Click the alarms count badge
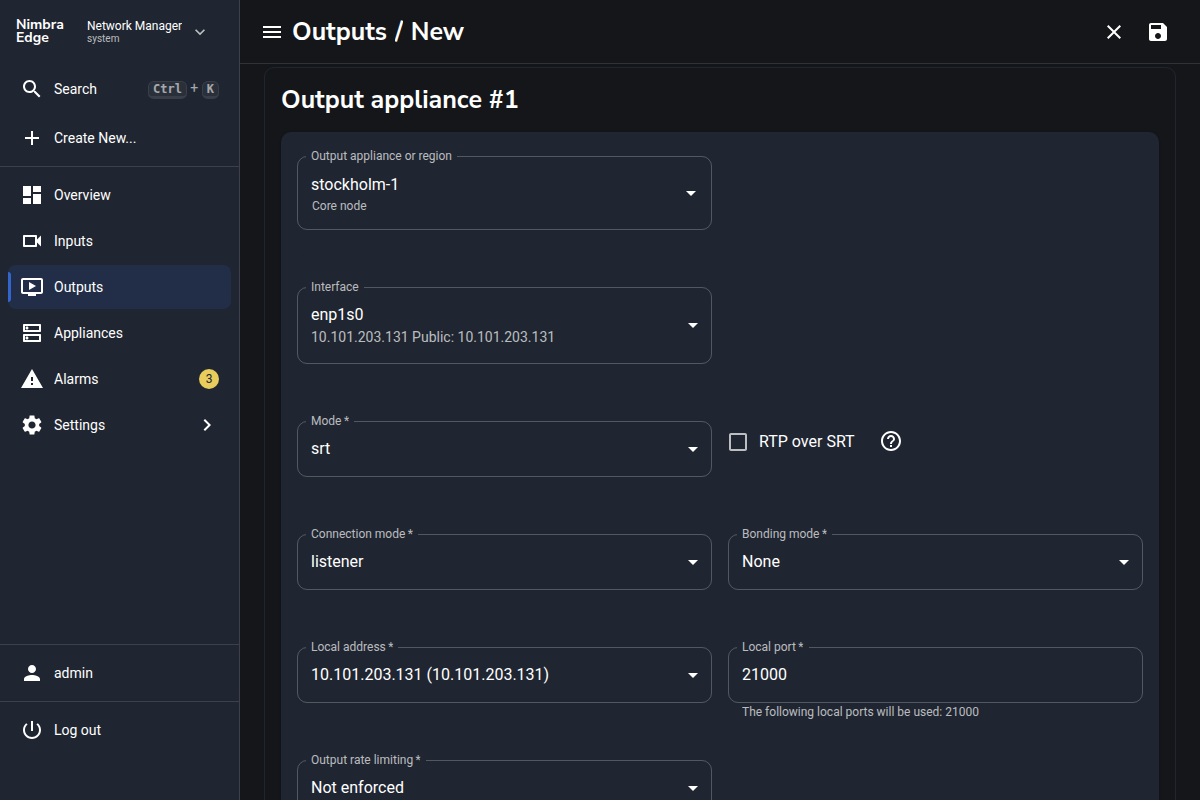 click(208, 379)
